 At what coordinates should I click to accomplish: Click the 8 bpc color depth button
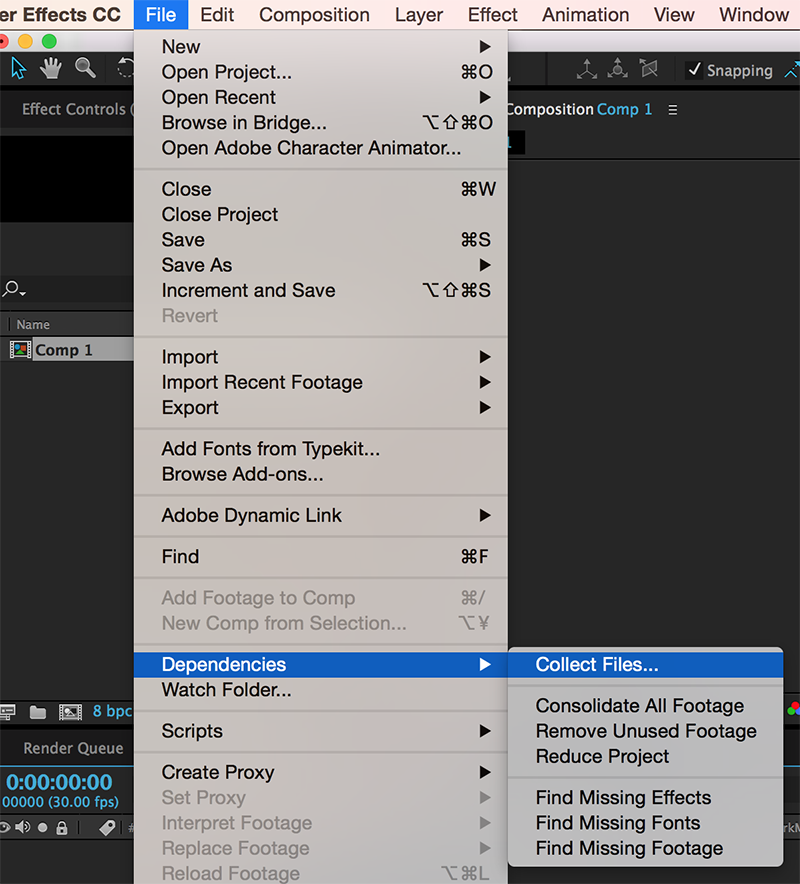[112, 711]
